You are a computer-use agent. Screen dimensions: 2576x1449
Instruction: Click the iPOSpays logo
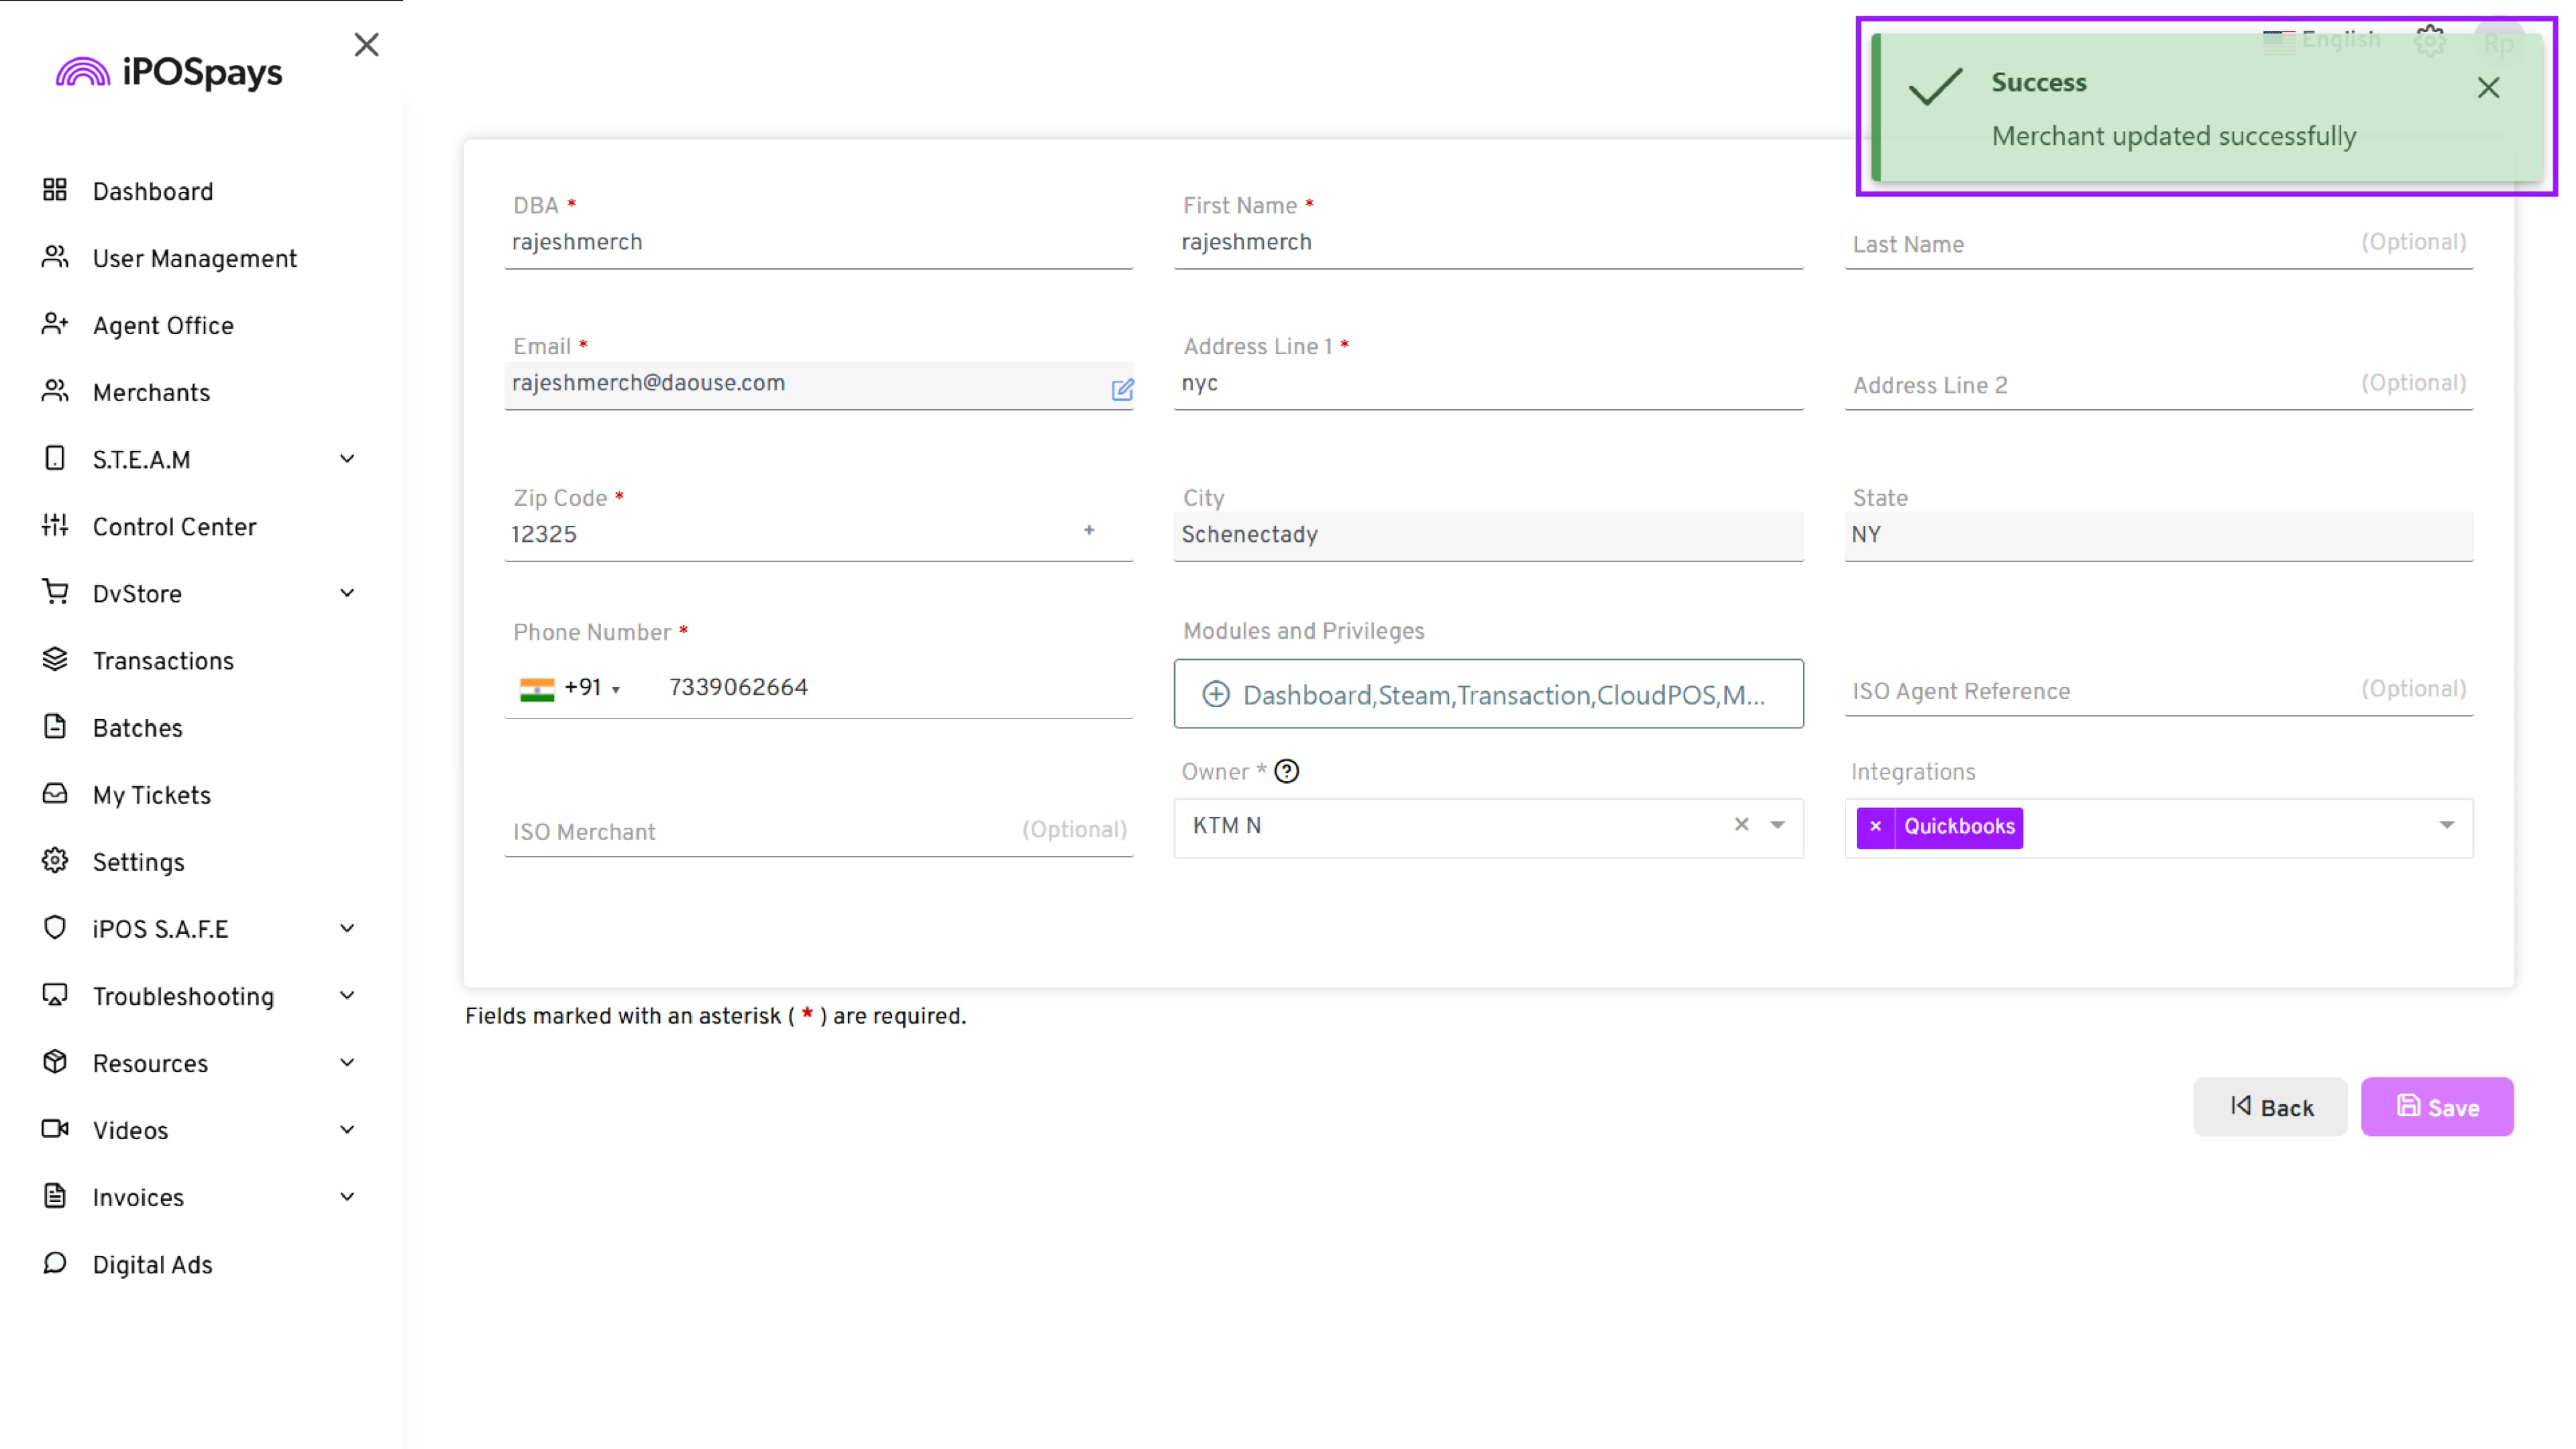tap(170, 72)
